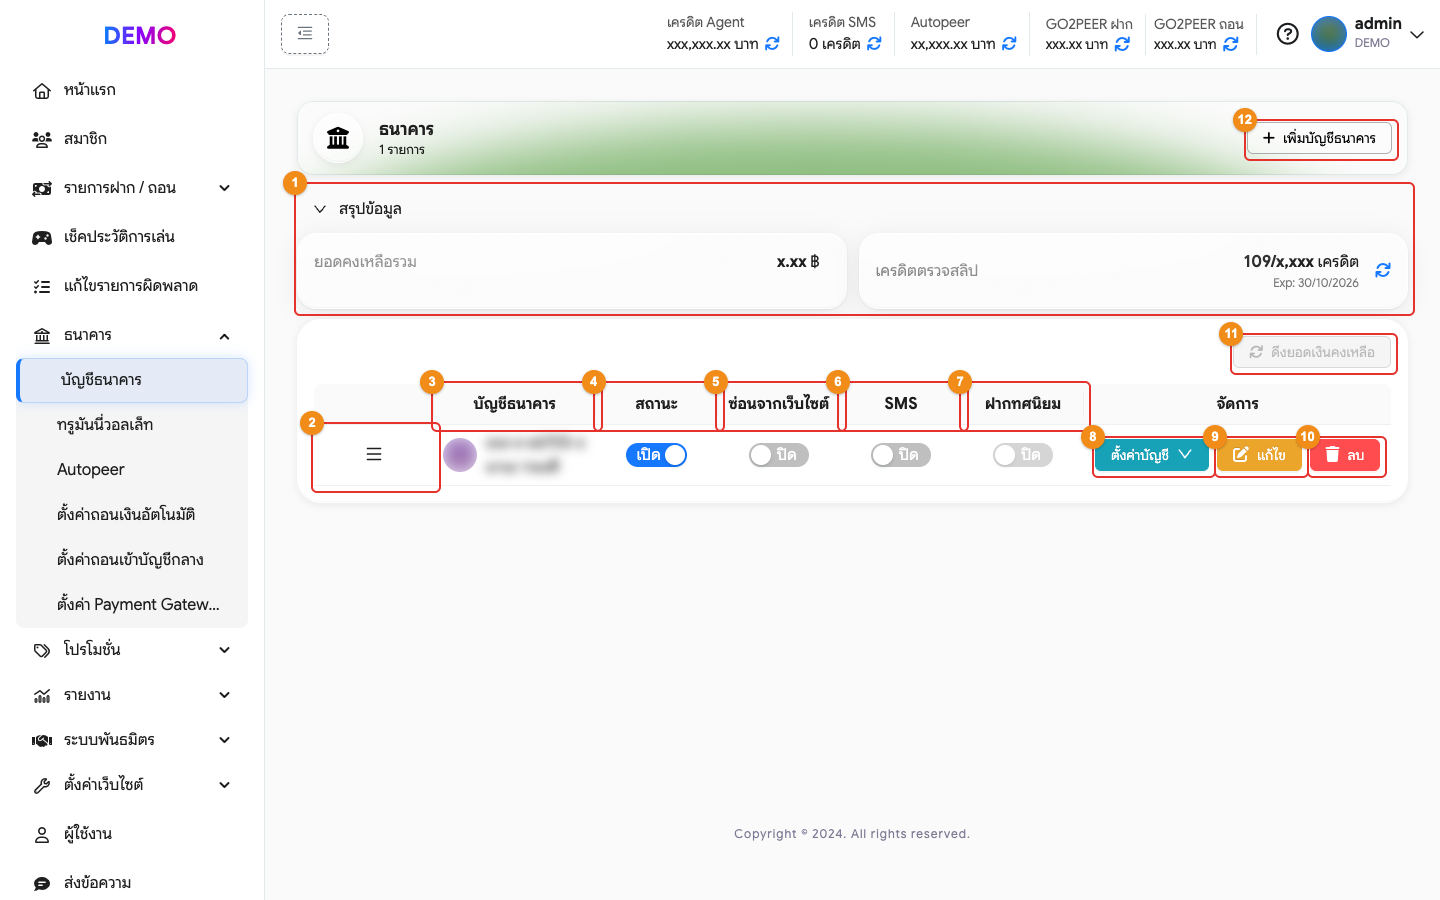
Task: Open เช็คประวัติการเล่น page
Action: [x=132, y=237]
